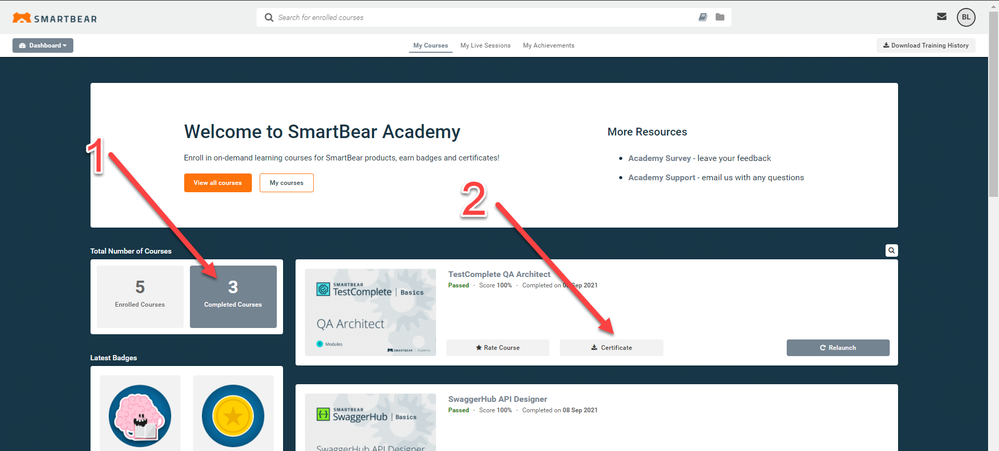
Task: Open the pink brain badge
Action: point(140,417)
